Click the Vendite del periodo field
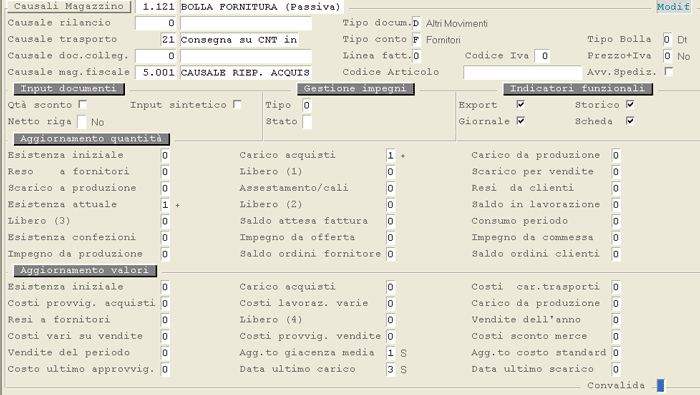Viewport: 700px width, 395px height. pos(165,353)
